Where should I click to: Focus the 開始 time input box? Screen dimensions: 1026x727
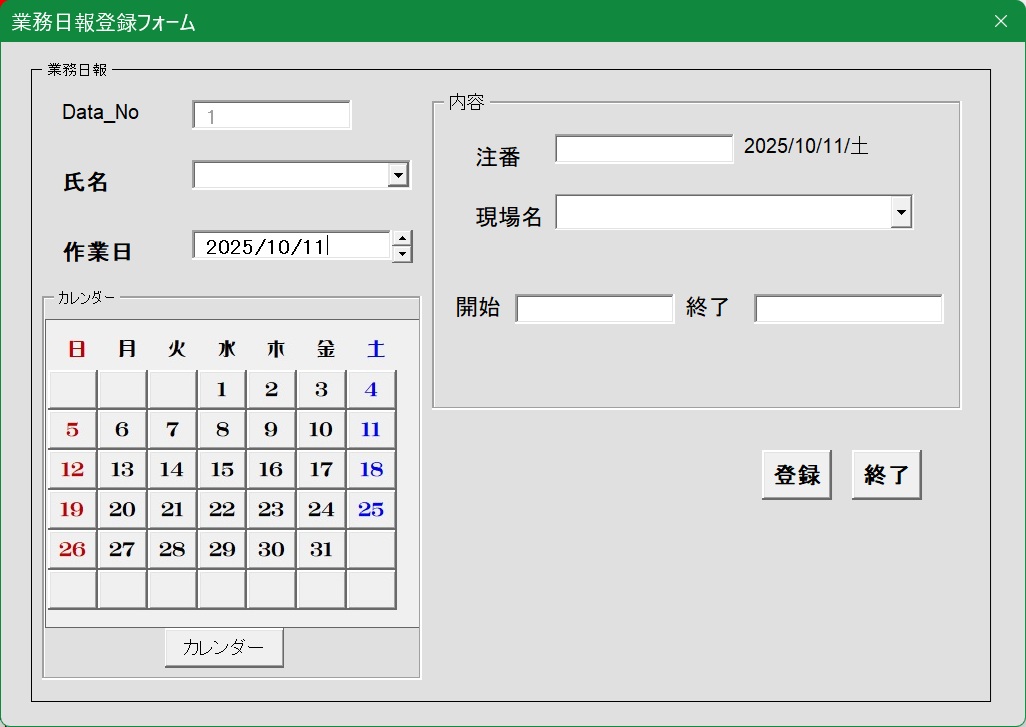[595, 309]
